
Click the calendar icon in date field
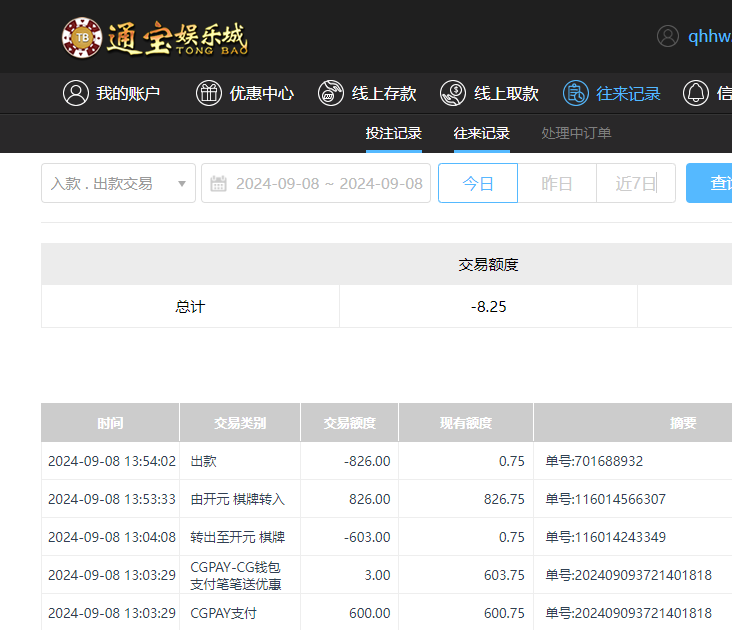(x=218, y=184)
